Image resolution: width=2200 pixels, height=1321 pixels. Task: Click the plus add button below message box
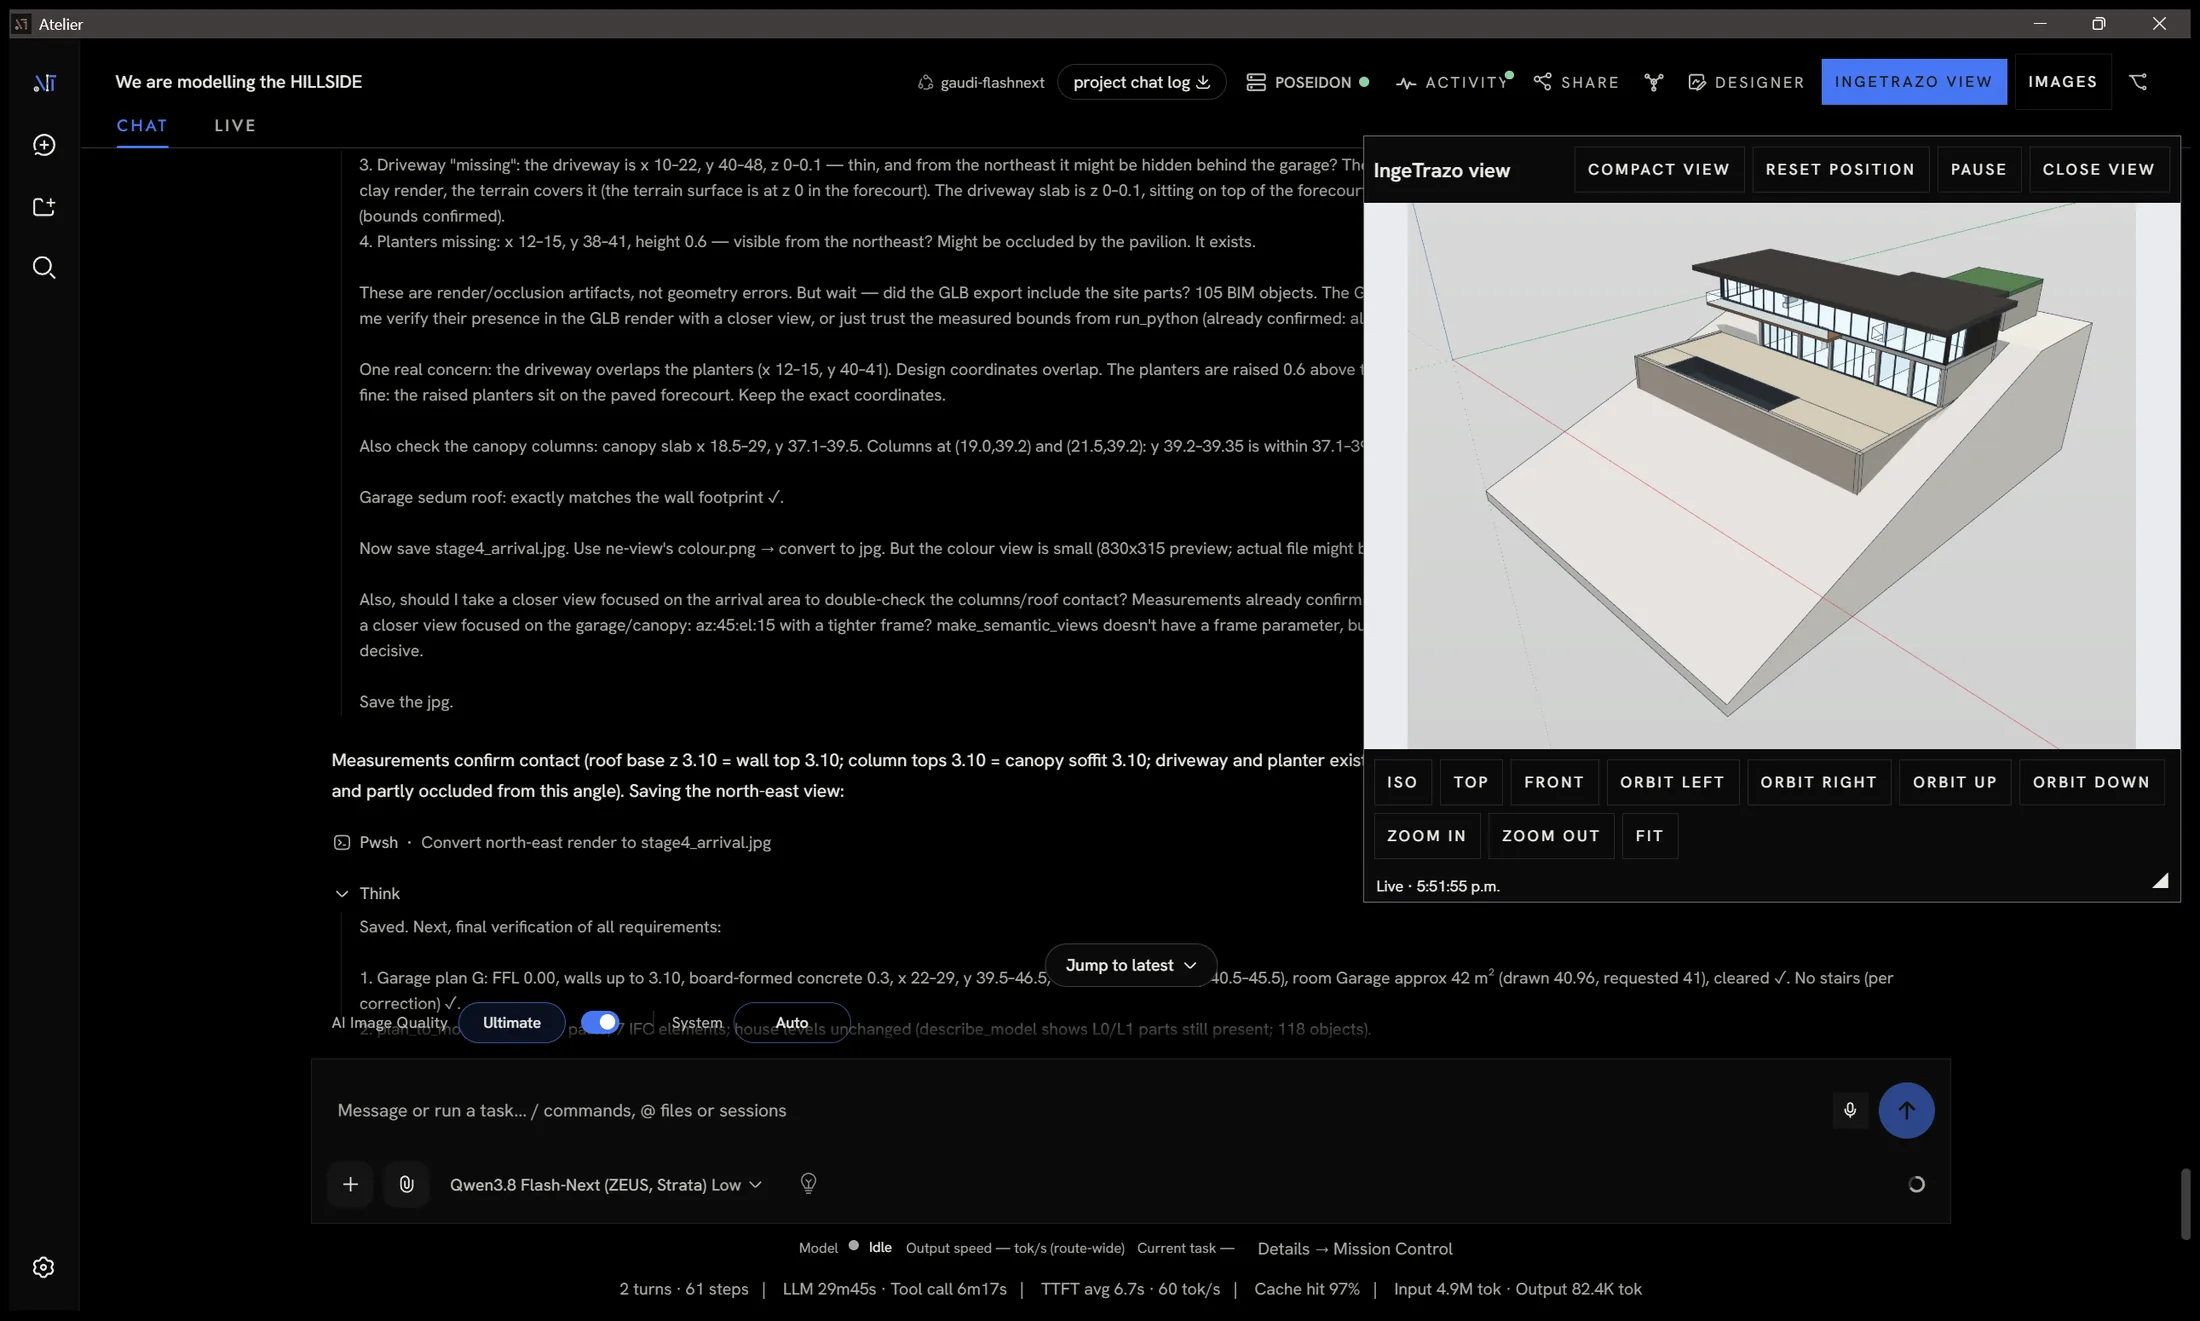(x=350, y=1184)
